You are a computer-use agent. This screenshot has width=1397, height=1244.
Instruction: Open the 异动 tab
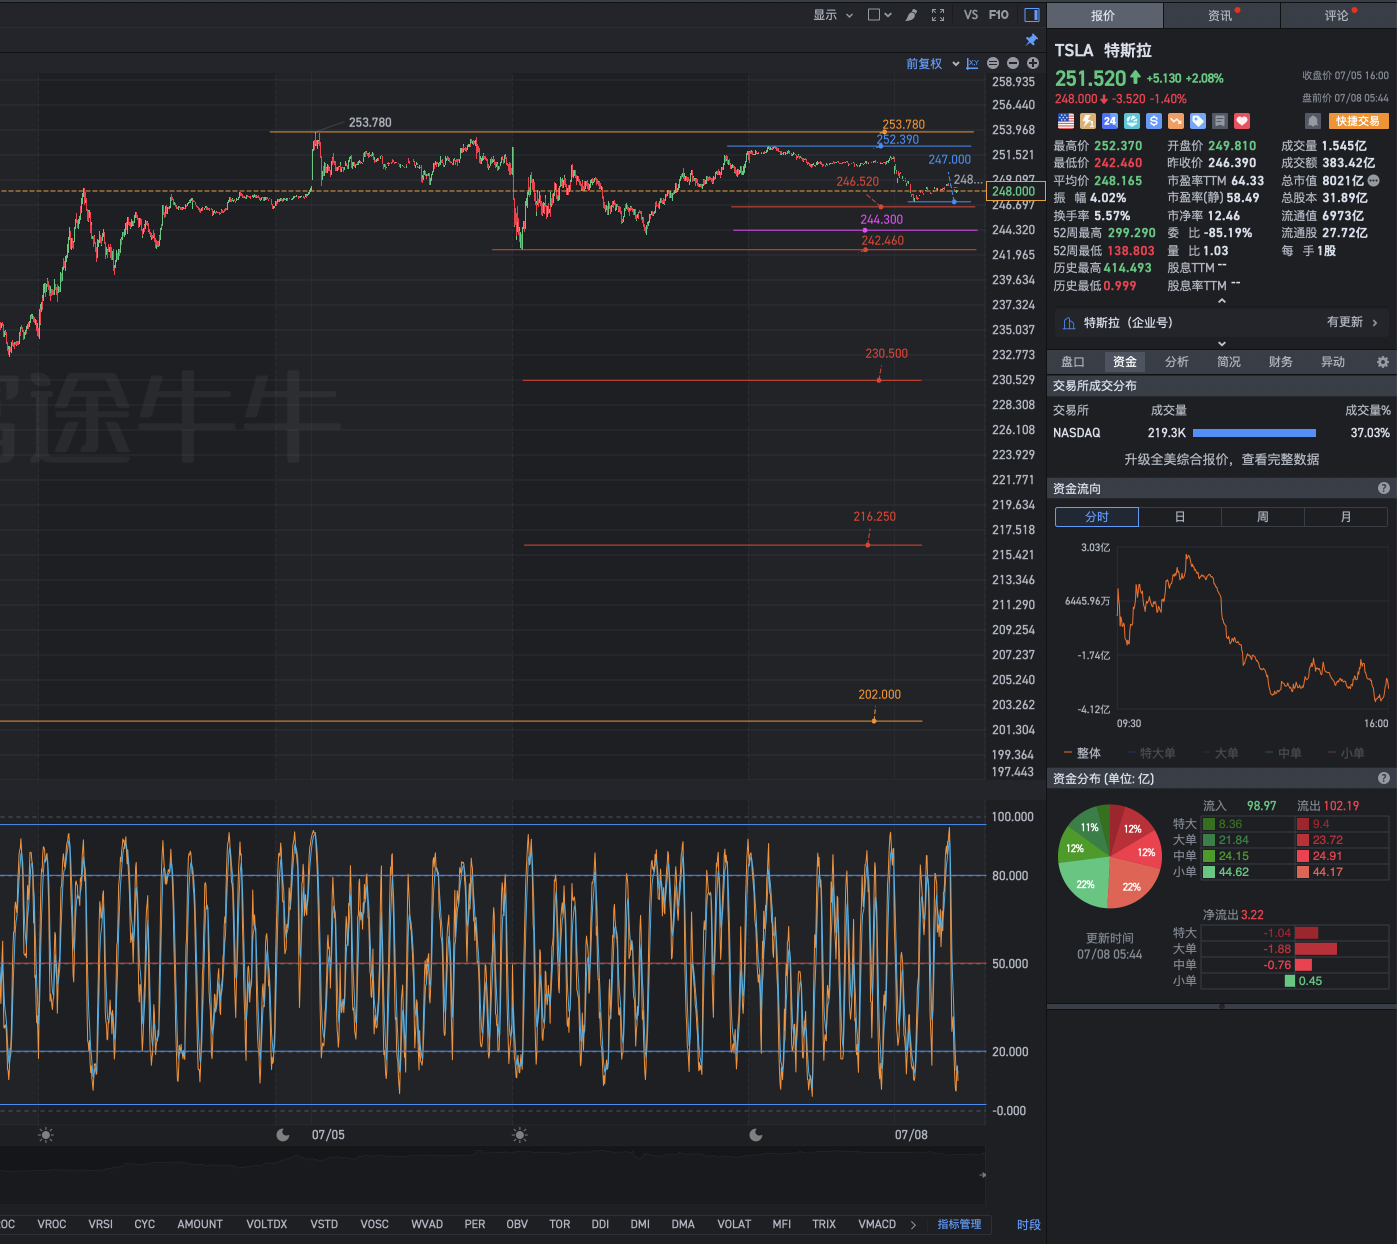click(x=1333, y=362)
